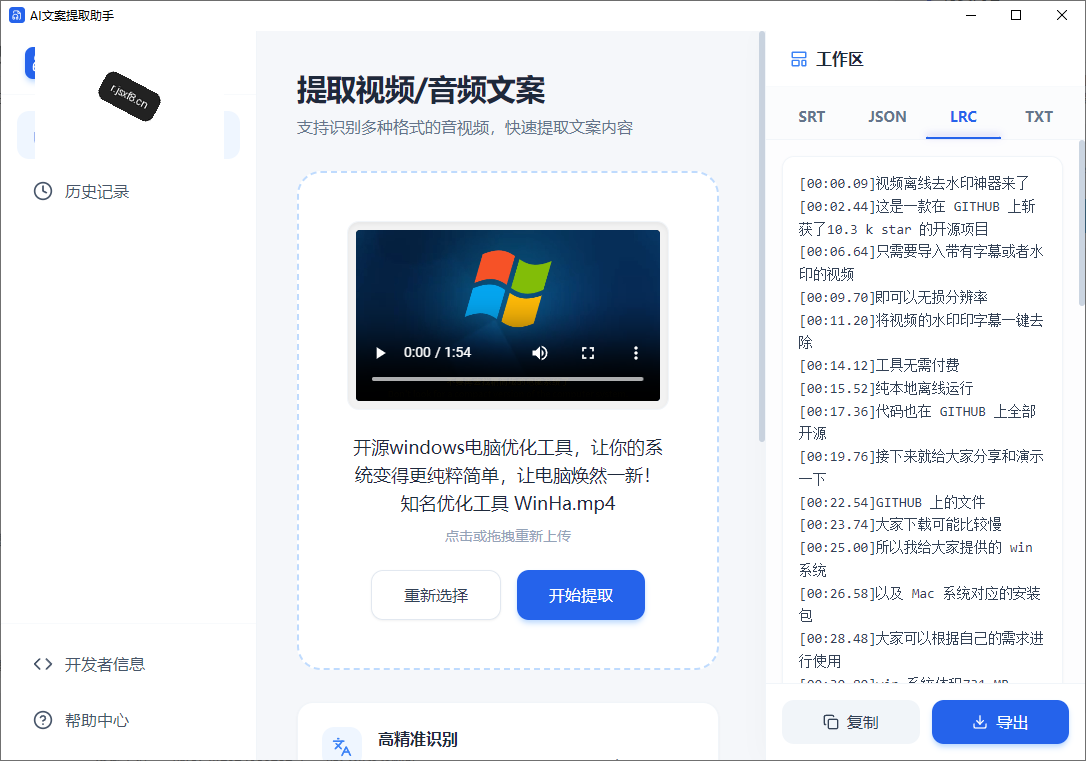Switch to the SRT tab

[811, 116]
